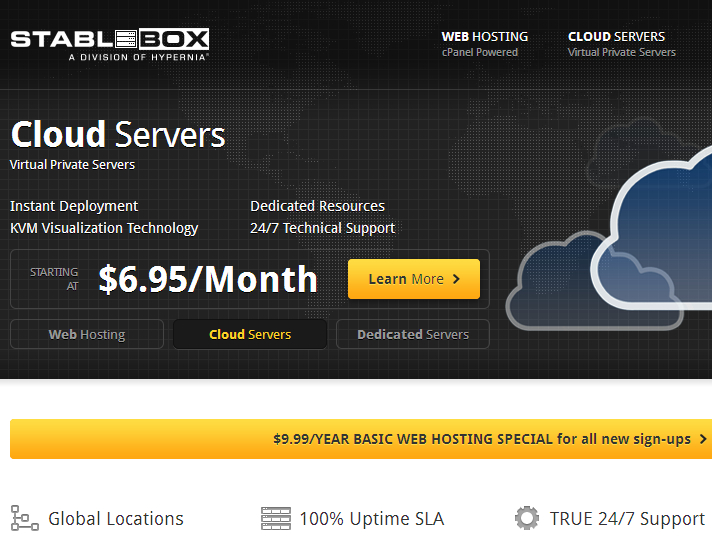The image size is (712, 540).
Task: Click the TRUE 24/7 Support heading
Action: 628,519
